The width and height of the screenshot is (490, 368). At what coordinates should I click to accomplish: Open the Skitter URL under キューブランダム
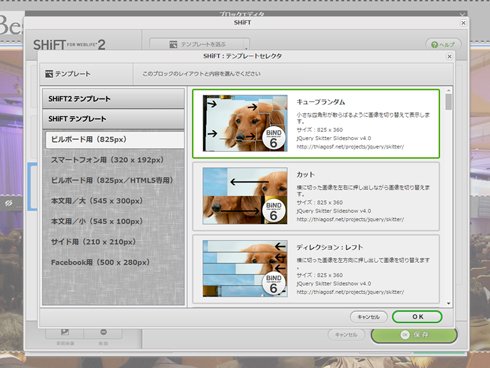350,147
